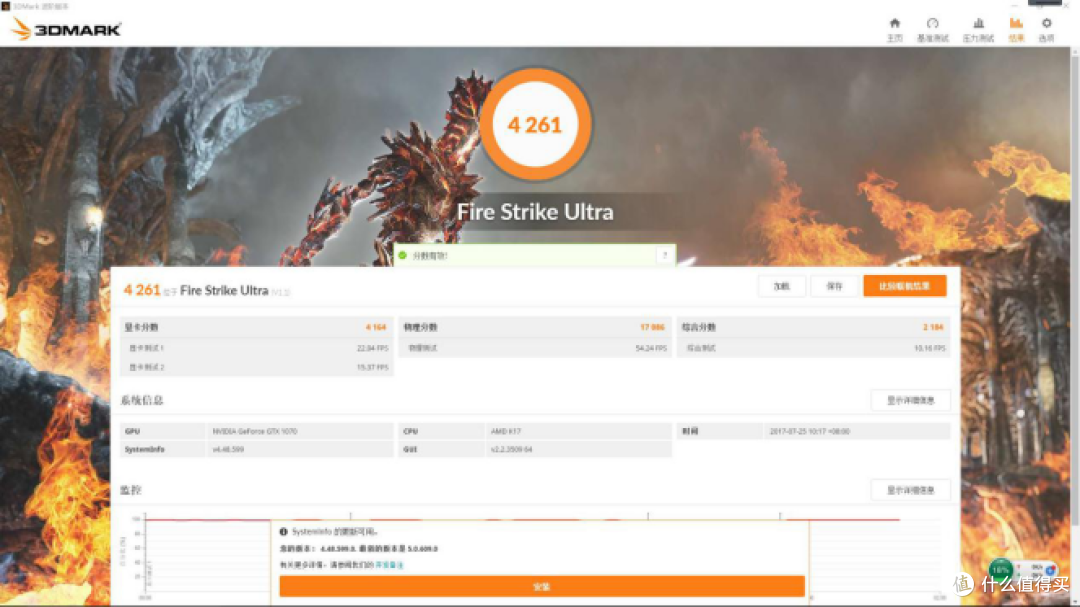1080x607 pixels.
Task: Click the orange compare result online button
Action: pos(904,286)
